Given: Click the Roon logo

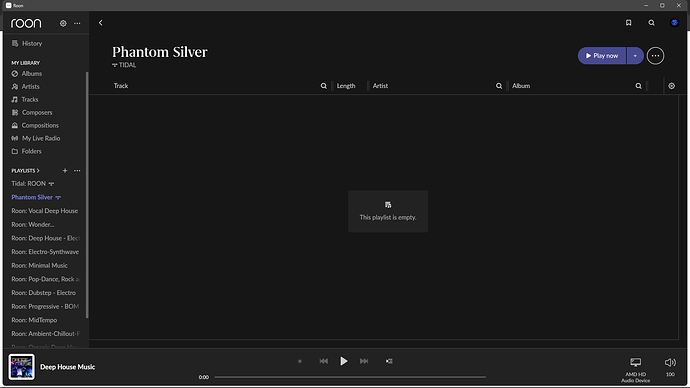Looking at the screenshot, I should 26,23.
